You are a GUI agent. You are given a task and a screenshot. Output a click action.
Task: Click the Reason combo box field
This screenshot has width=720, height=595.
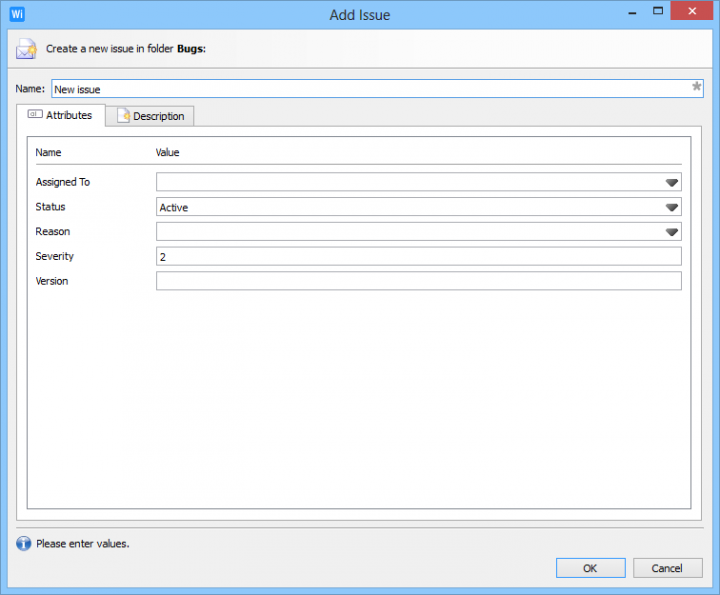pos(418,231)
